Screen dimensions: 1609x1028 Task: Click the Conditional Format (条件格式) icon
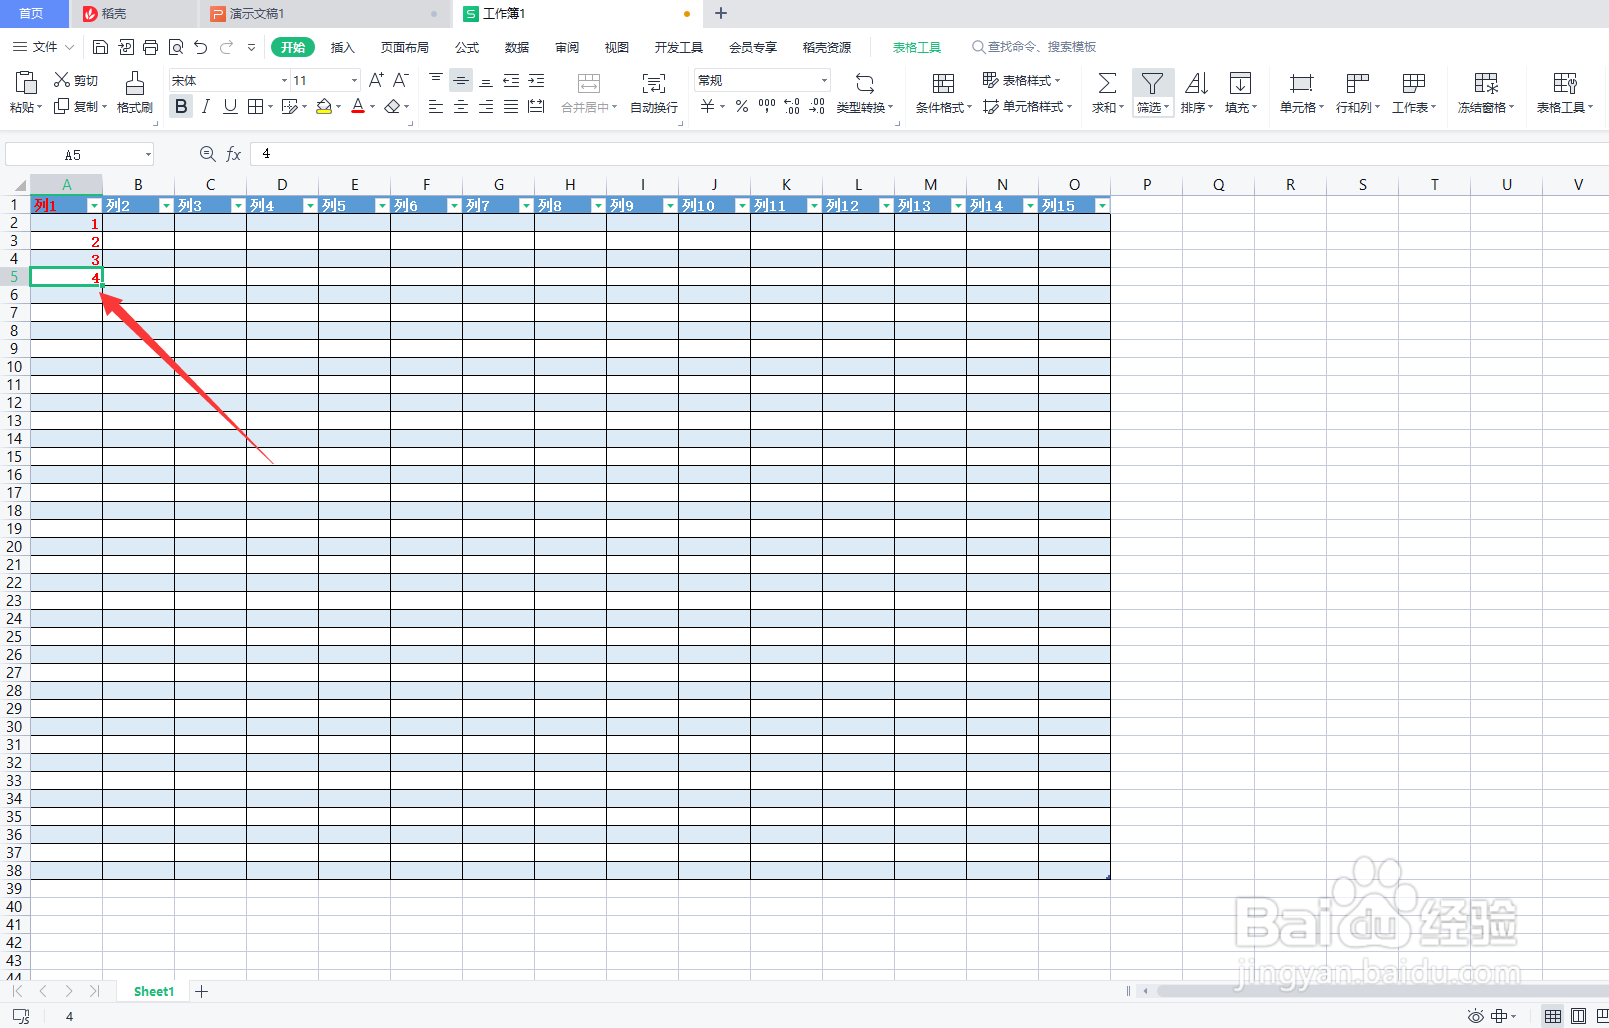tap(943, 83)
